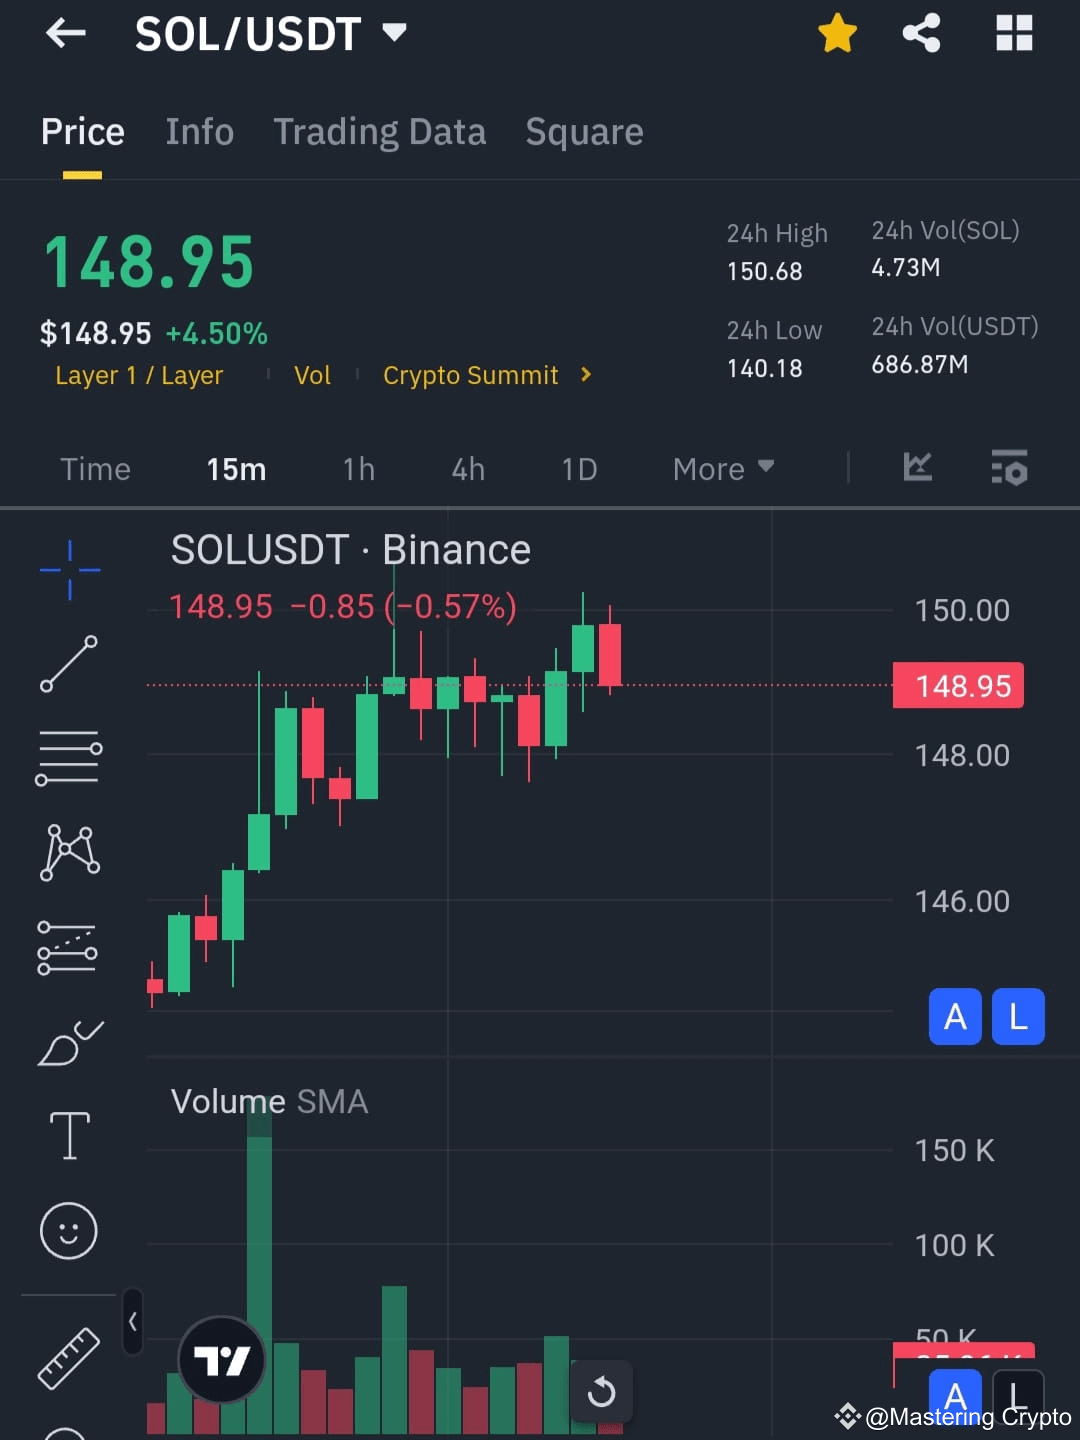The height and width of the screenshot is (1440, 1080).
Task: Open the indicator settings icon
Action: (x=1009, y=468)
